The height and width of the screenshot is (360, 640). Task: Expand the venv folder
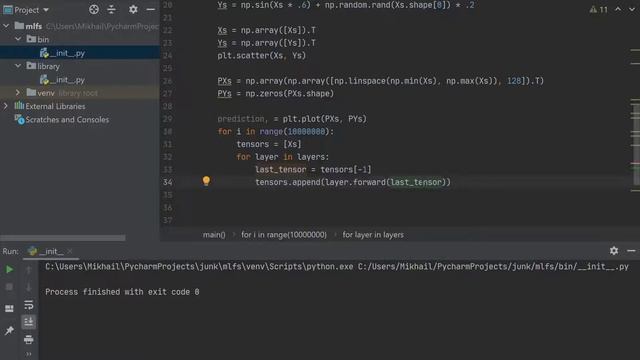18,93
